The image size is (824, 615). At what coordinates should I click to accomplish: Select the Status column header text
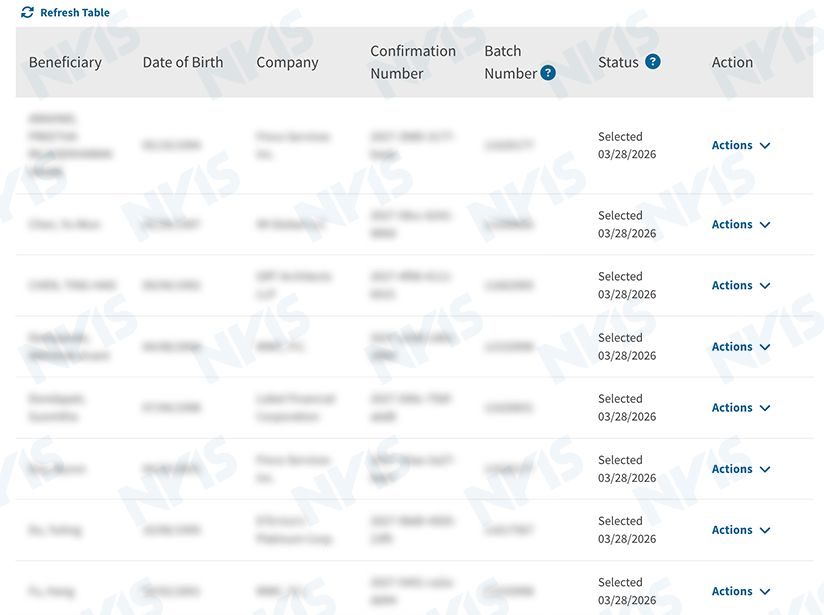pyautogui.click(x=618, y=62)
